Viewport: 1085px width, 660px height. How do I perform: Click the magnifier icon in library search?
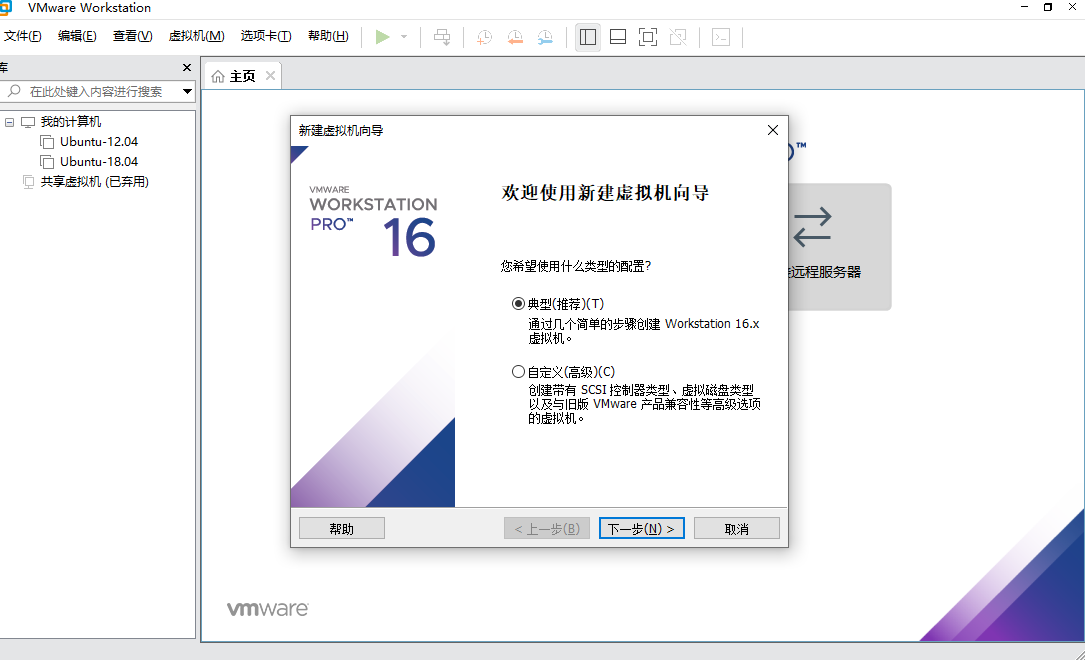pos(14,91)
